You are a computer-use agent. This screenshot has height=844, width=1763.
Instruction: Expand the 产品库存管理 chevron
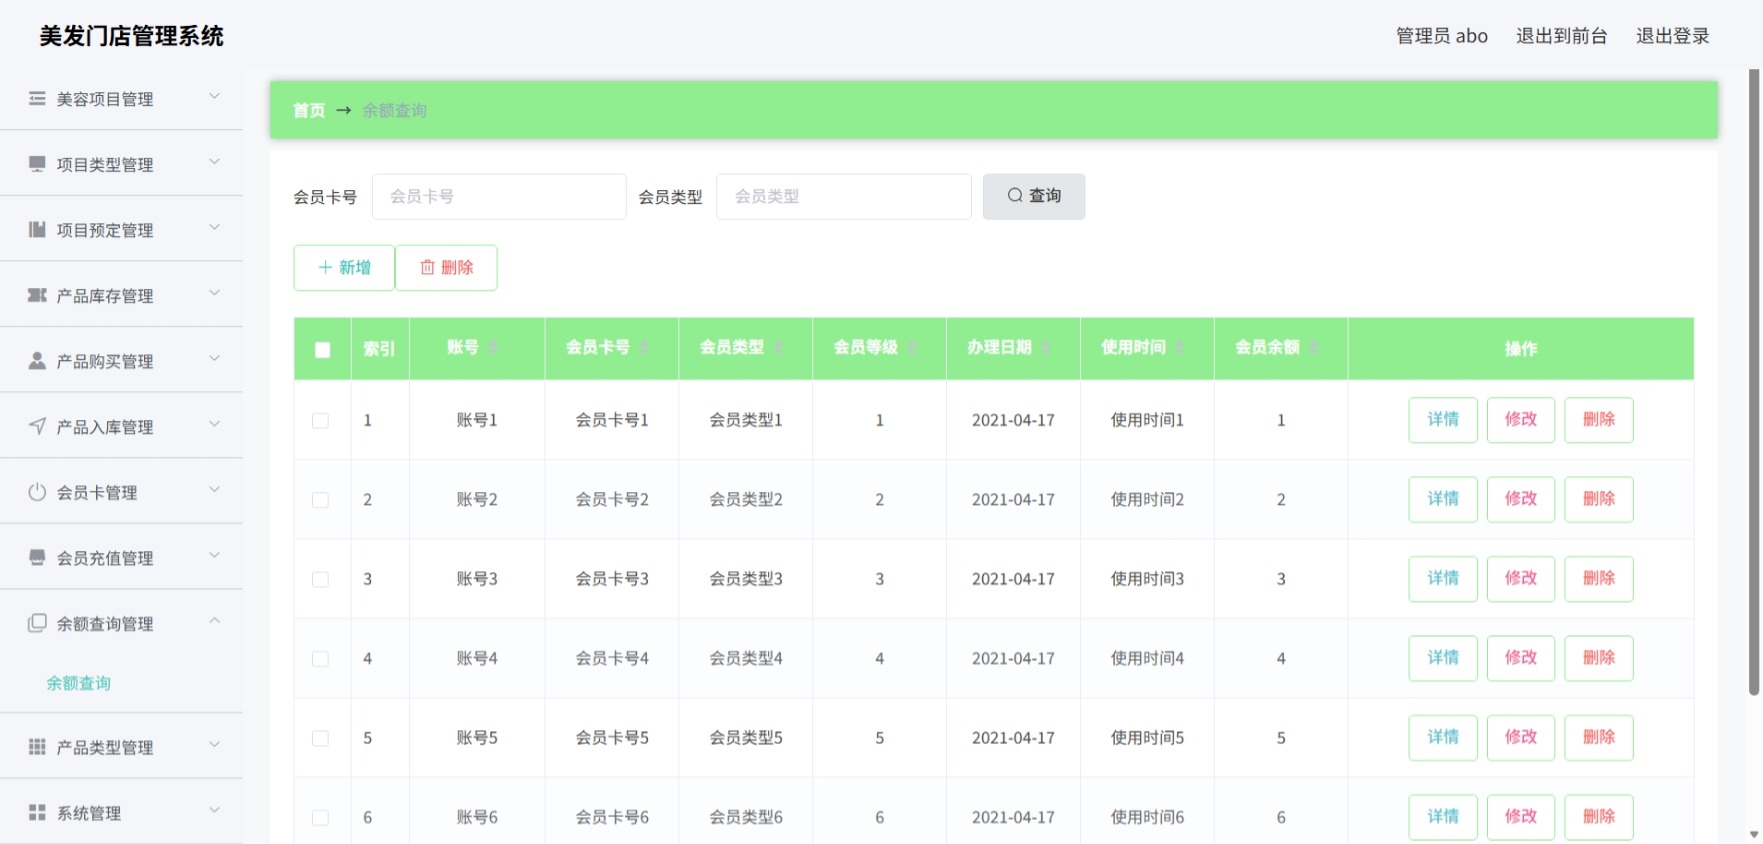214,293
